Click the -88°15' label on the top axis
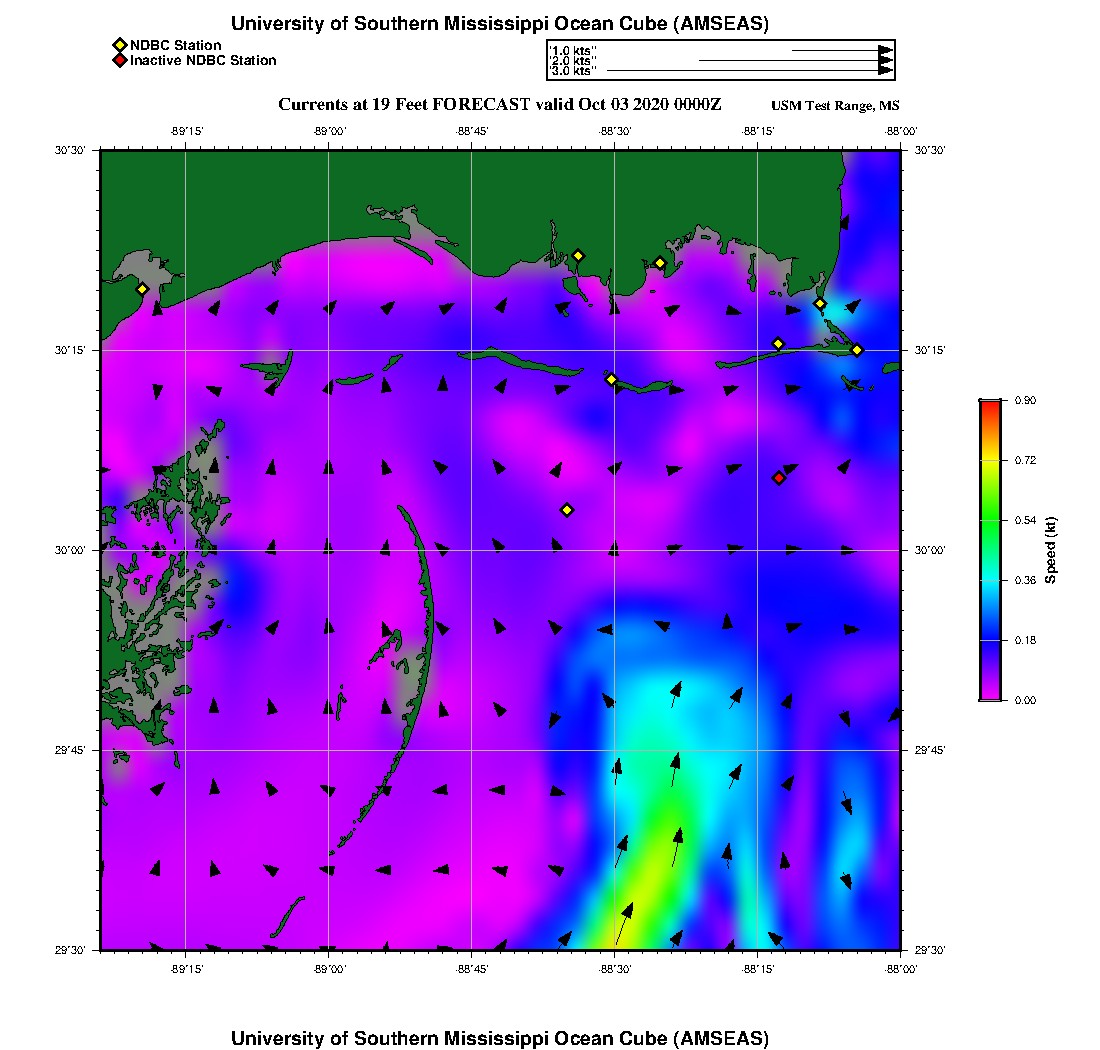Screen dimensions: 1100x1050 click(x=758, y=131)
